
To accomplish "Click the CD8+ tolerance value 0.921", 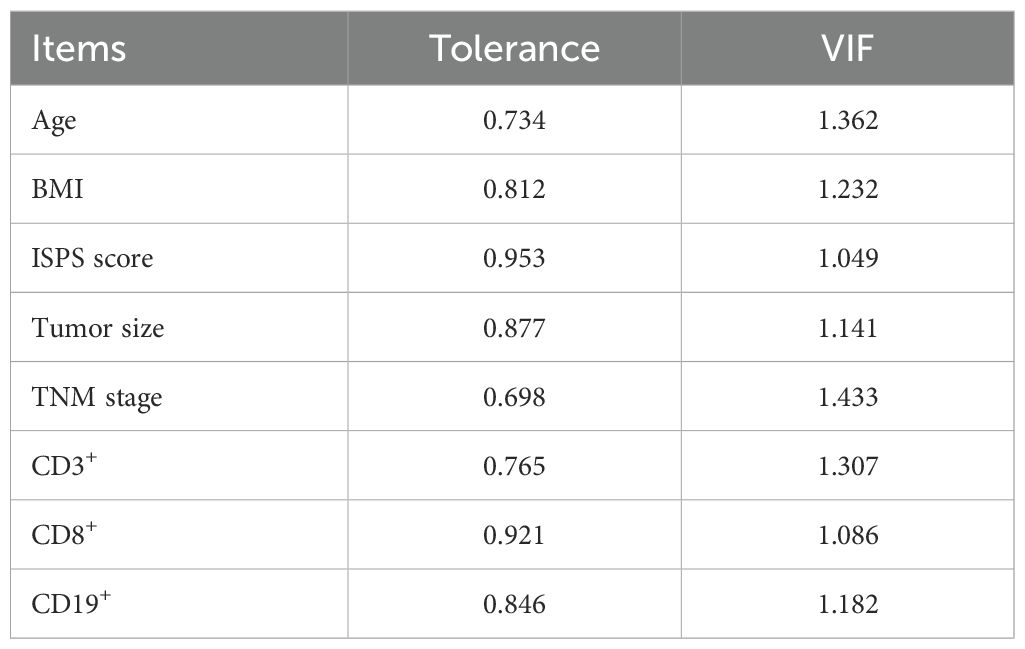I will 514,535.
